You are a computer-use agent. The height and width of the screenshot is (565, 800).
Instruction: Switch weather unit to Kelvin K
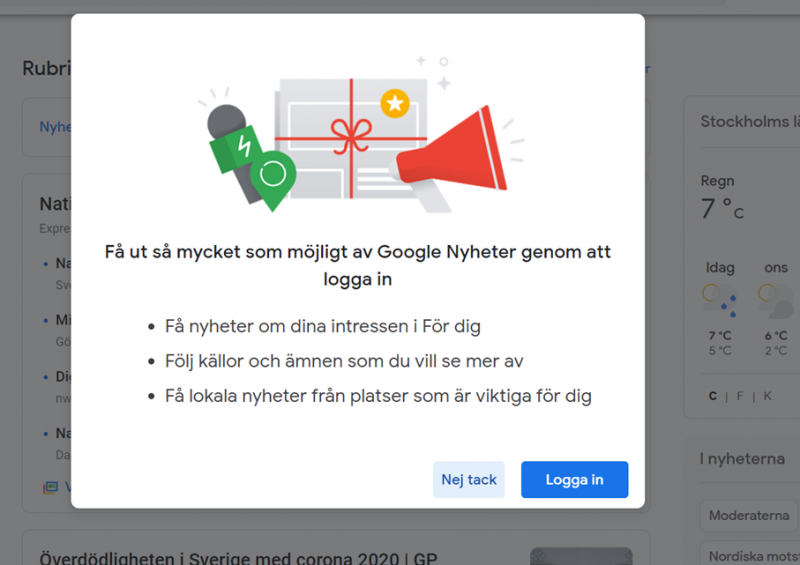[x=767, y=396]
